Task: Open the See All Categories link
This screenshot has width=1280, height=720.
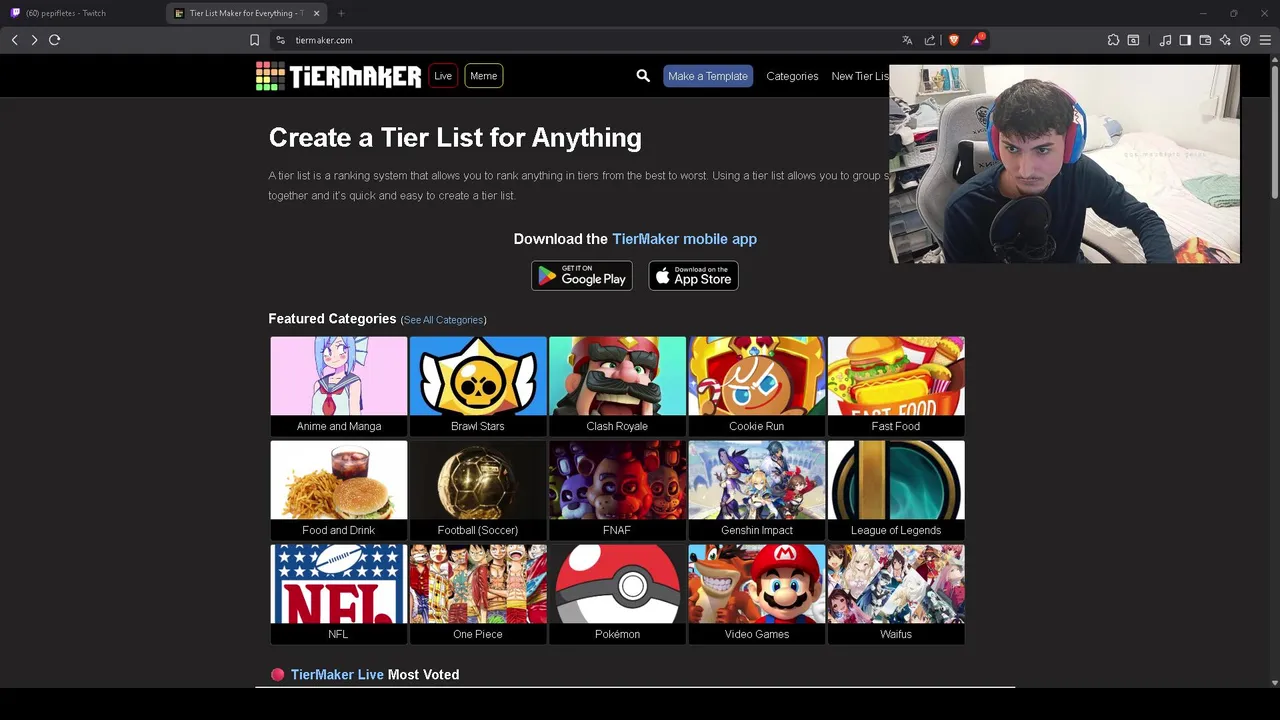Action: 444,320
